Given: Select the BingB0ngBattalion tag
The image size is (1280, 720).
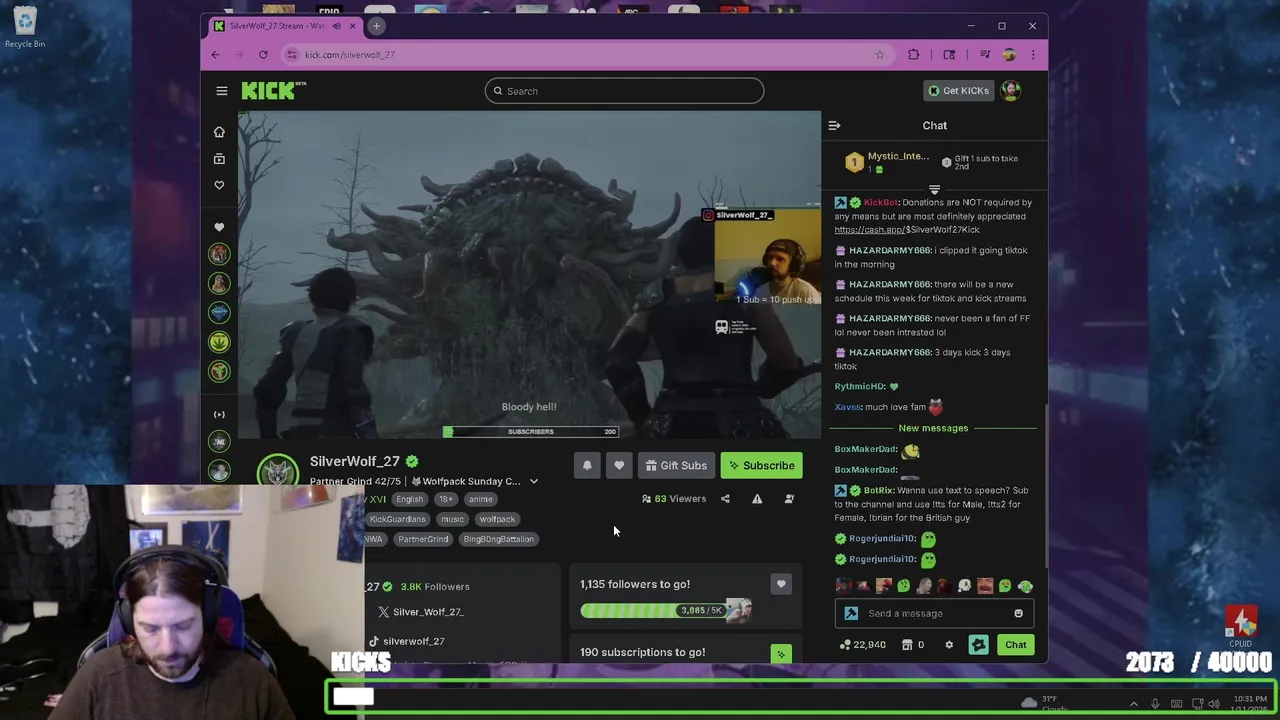Looking at the screenshot, I should tap(498, 539).
